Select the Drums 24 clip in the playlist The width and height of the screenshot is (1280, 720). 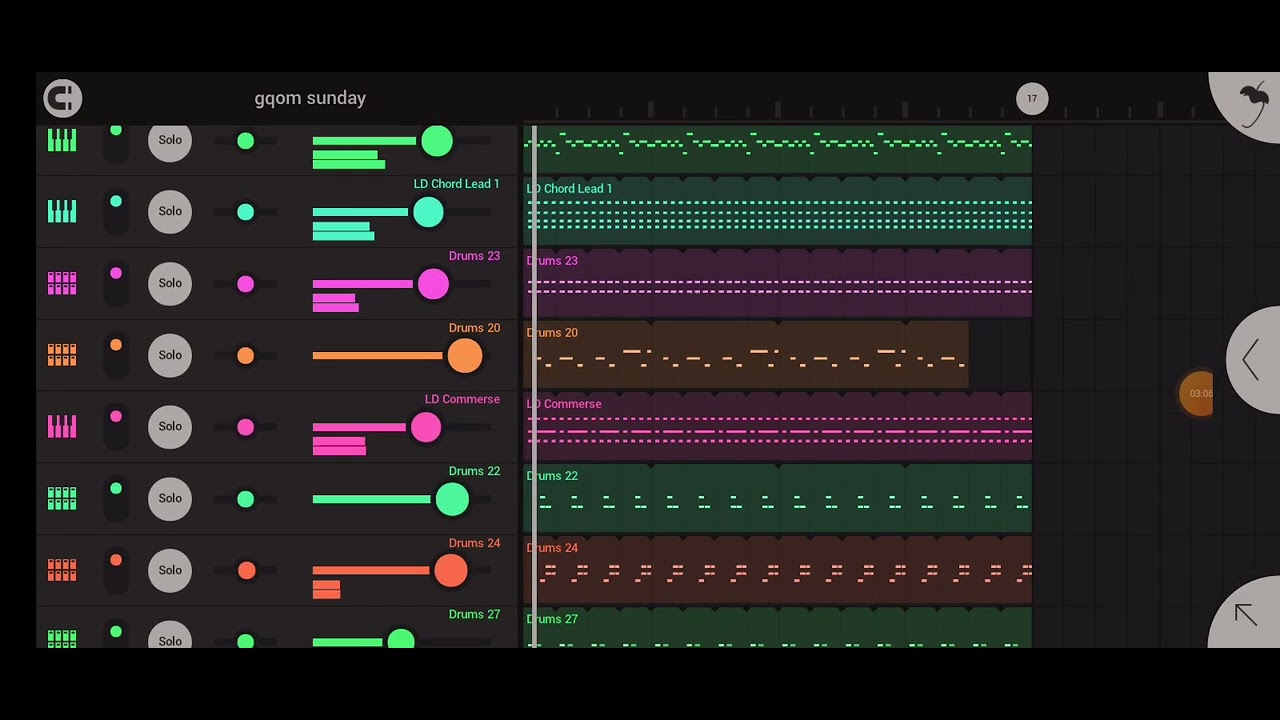[x=777, y=570]
